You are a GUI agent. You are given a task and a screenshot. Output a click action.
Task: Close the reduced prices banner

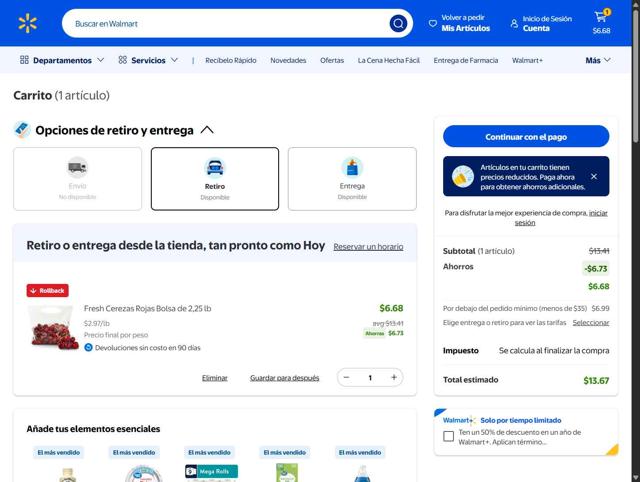tap(593, 176)
